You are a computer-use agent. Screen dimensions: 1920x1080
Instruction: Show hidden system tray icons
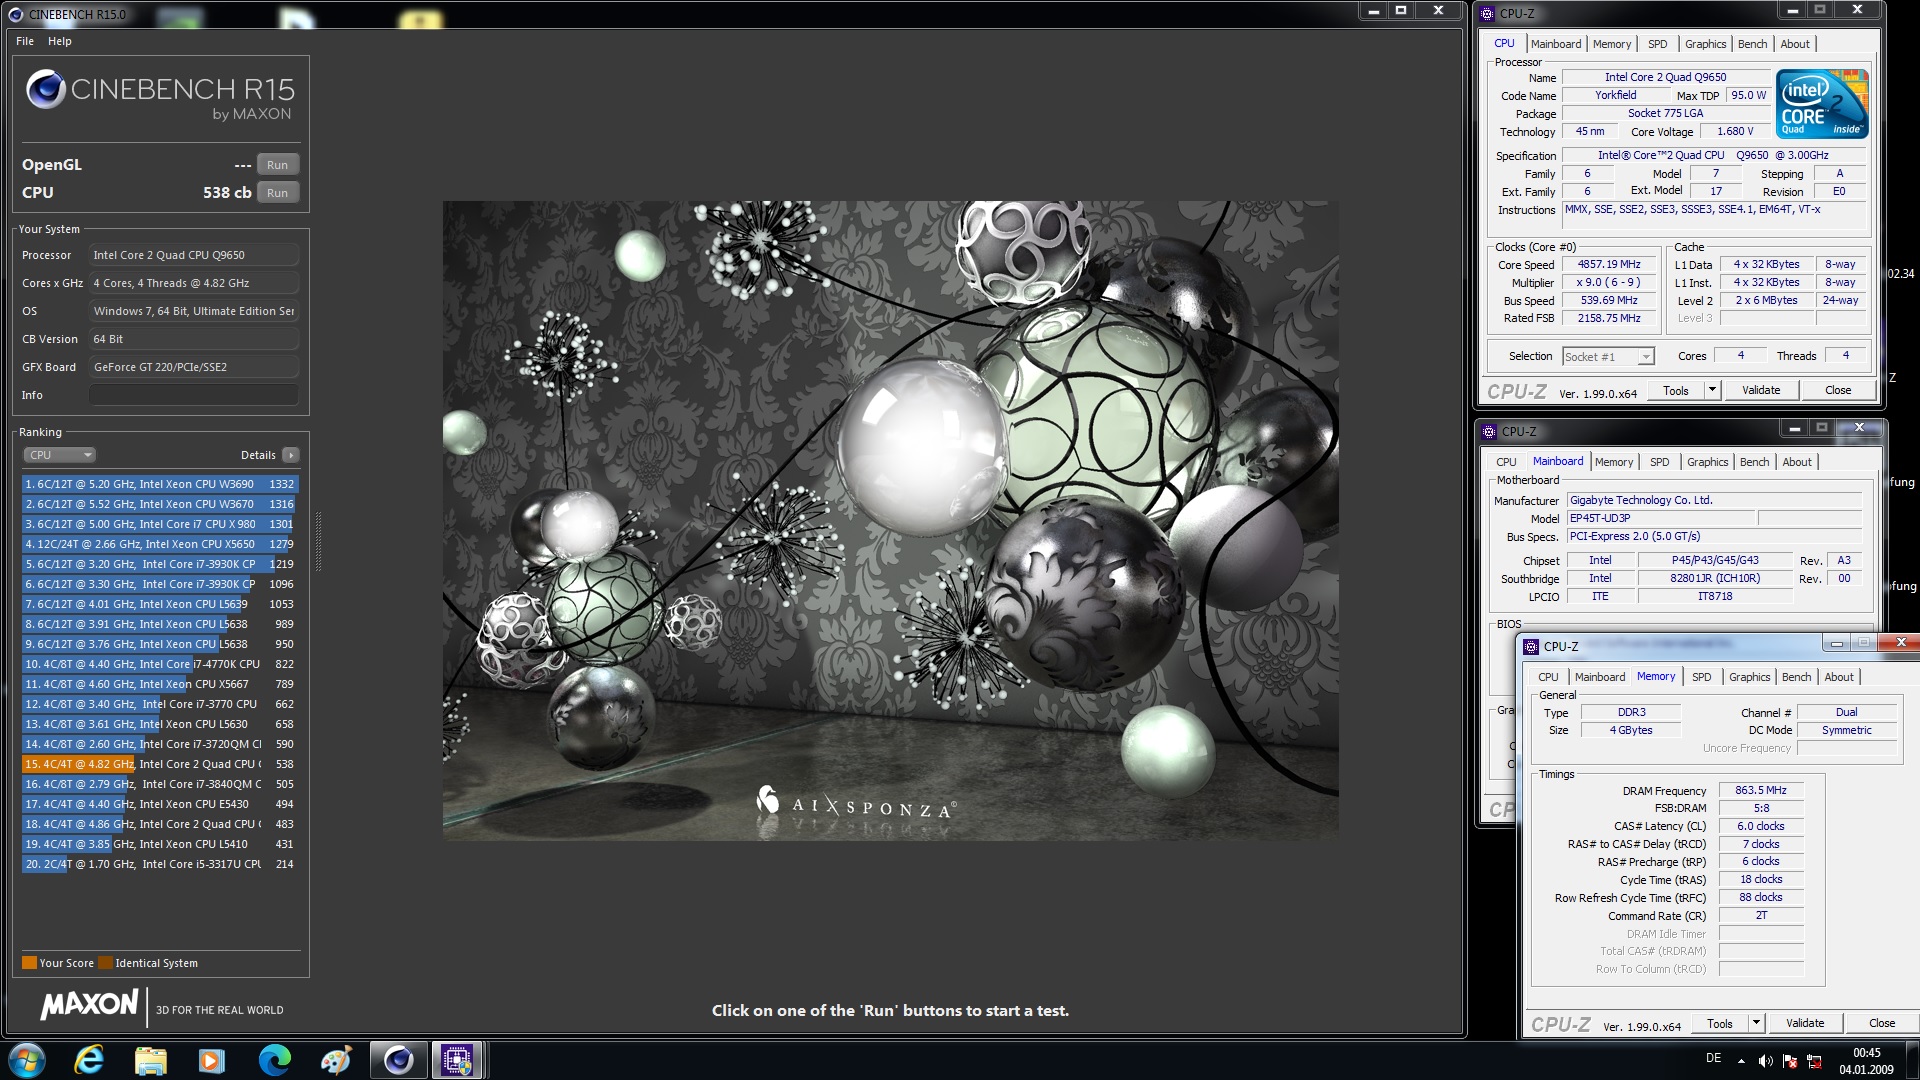1741,1061
